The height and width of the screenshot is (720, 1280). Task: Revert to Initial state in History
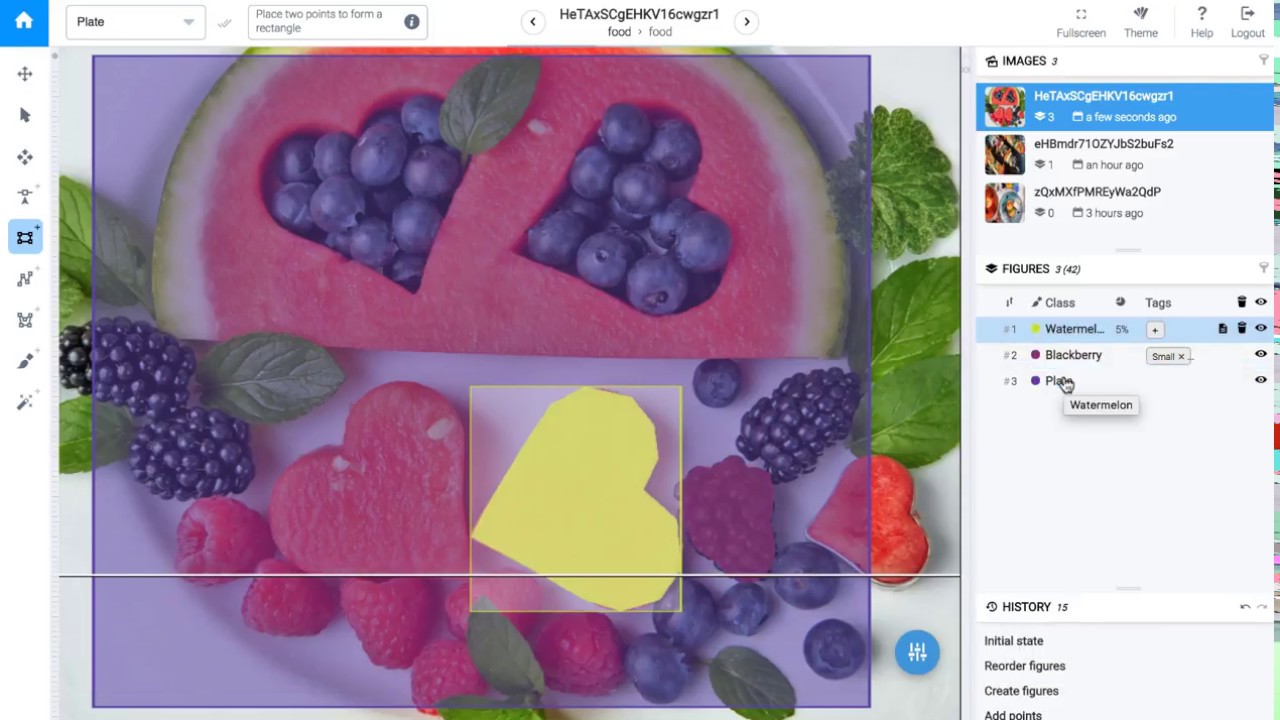(x=1013, y=641)
